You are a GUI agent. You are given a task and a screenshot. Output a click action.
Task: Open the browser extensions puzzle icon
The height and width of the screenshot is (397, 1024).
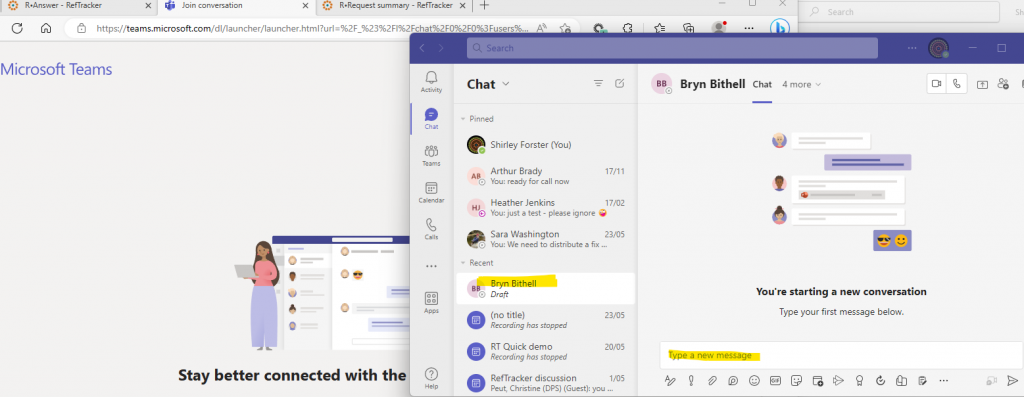pyautogui.click(x=628, y=28)
